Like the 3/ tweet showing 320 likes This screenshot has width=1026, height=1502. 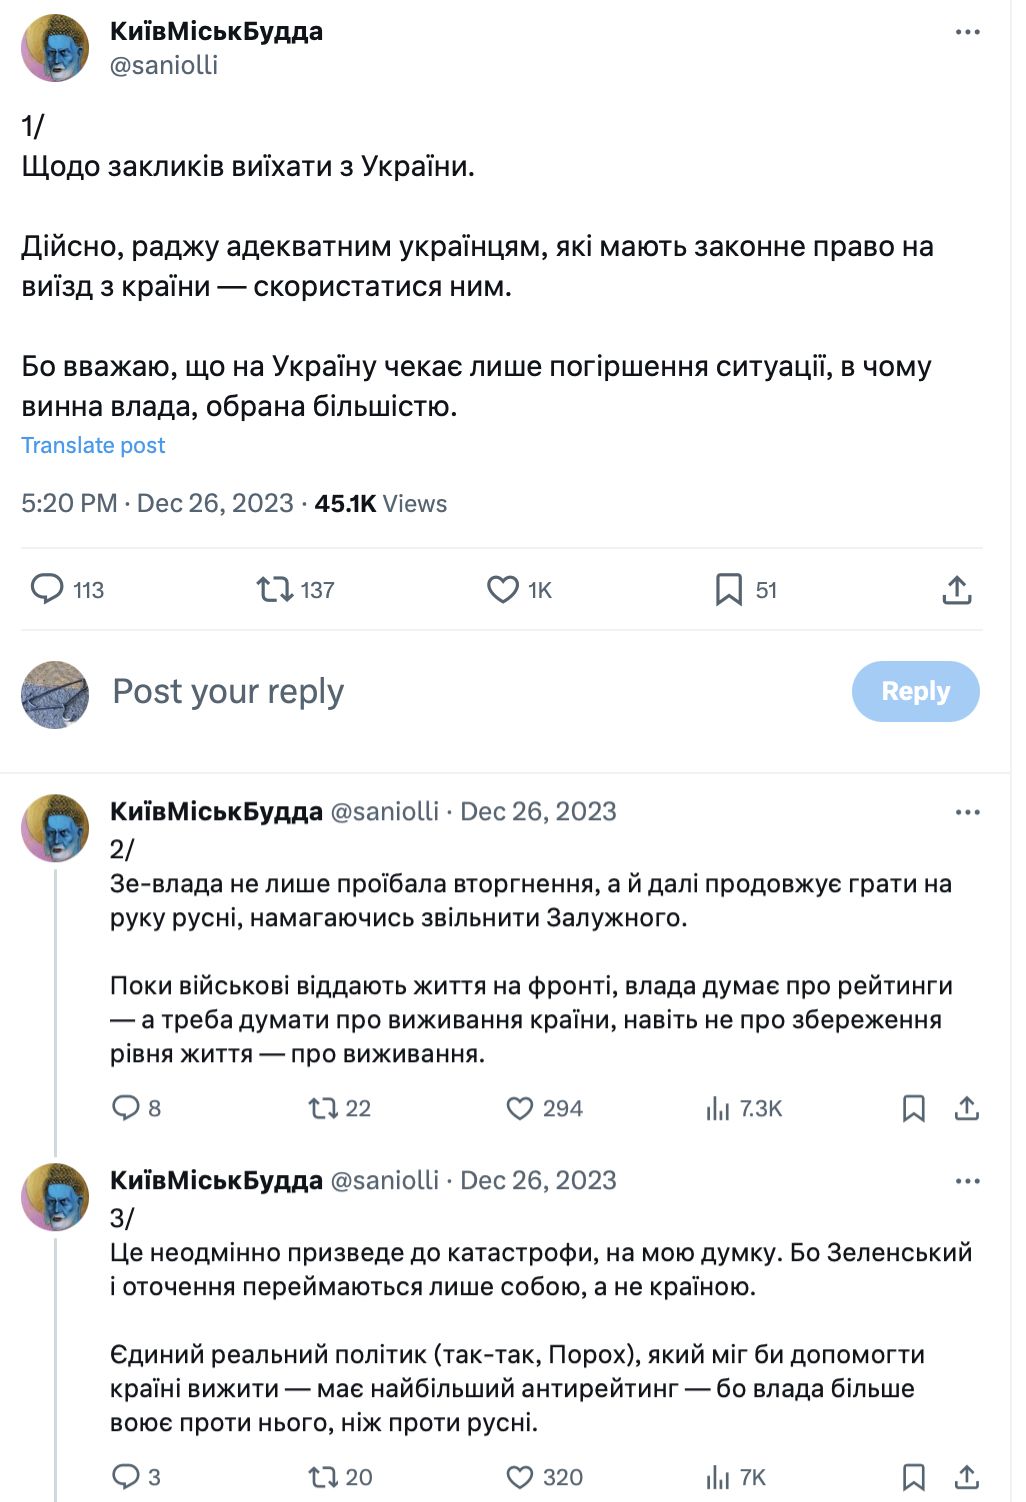tap(521, 1475)
